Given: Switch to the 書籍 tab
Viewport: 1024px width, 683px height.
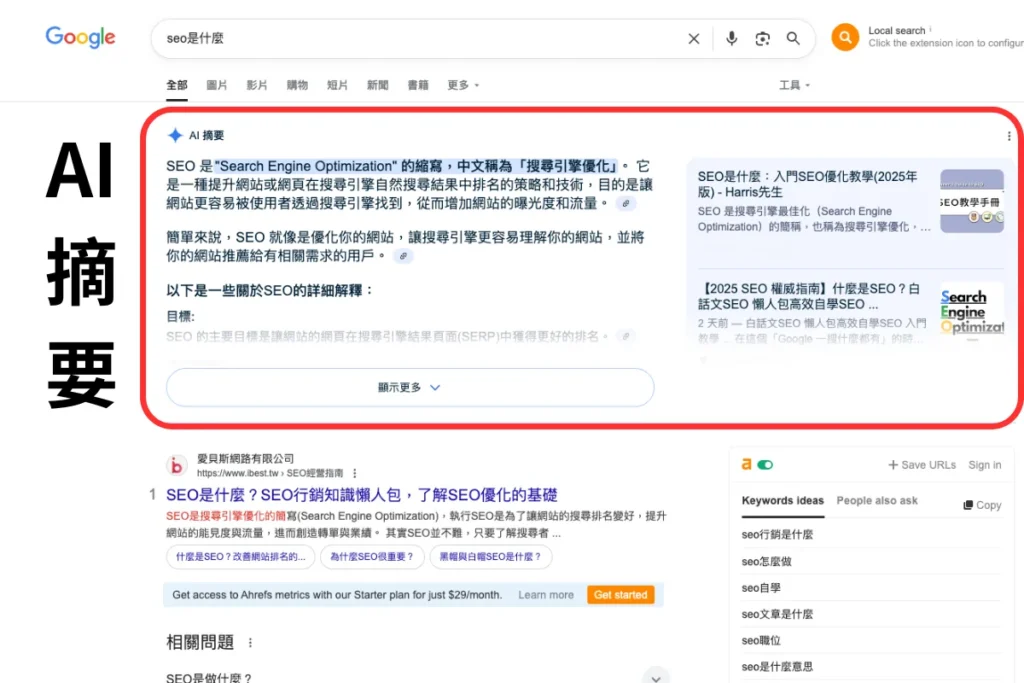Looking at the screenshot, I should (418, 85).
